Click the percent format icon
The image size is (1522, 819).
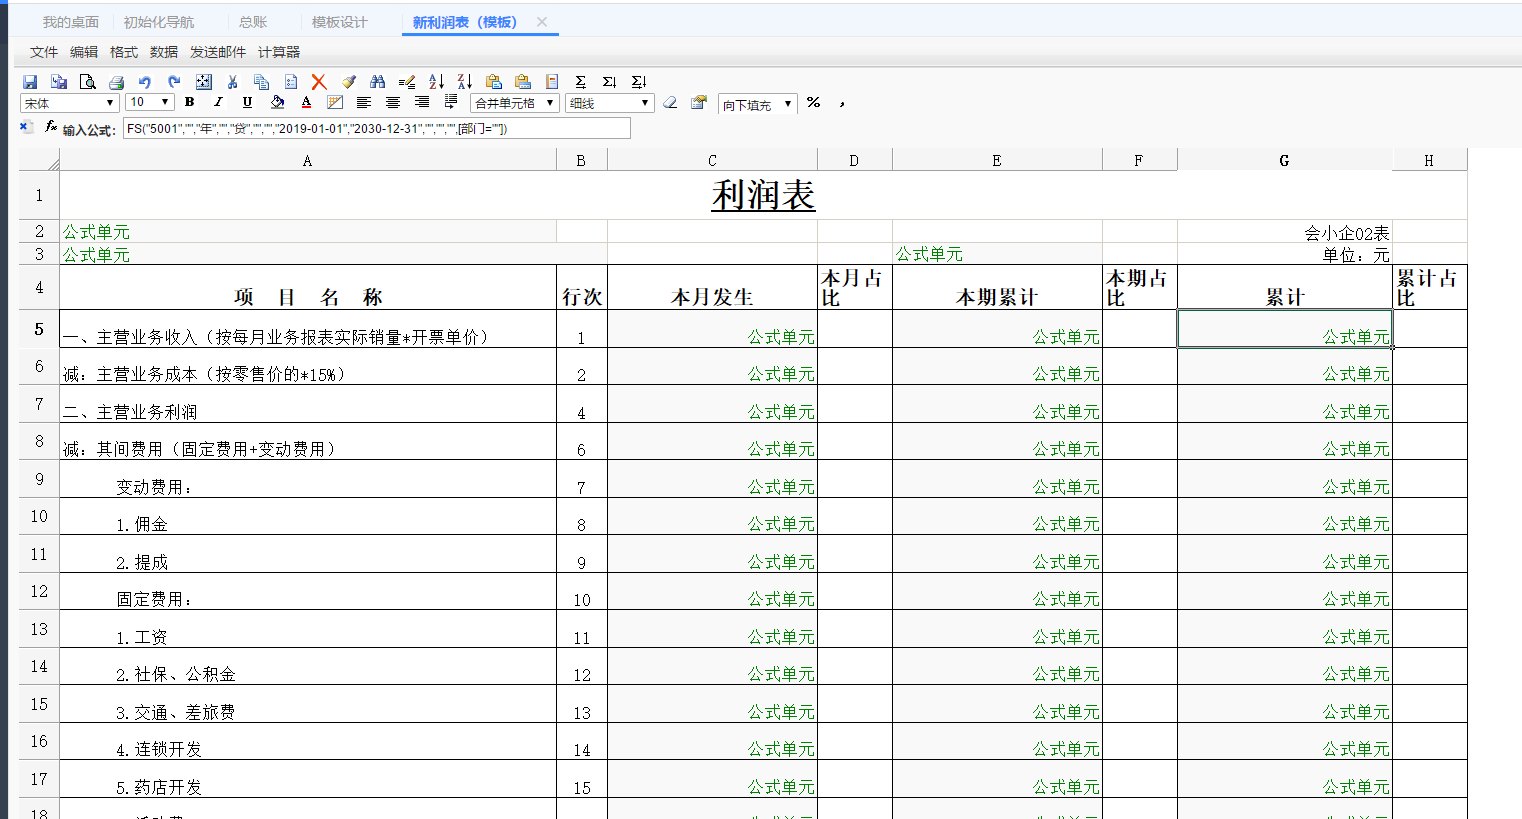[813, 102]
